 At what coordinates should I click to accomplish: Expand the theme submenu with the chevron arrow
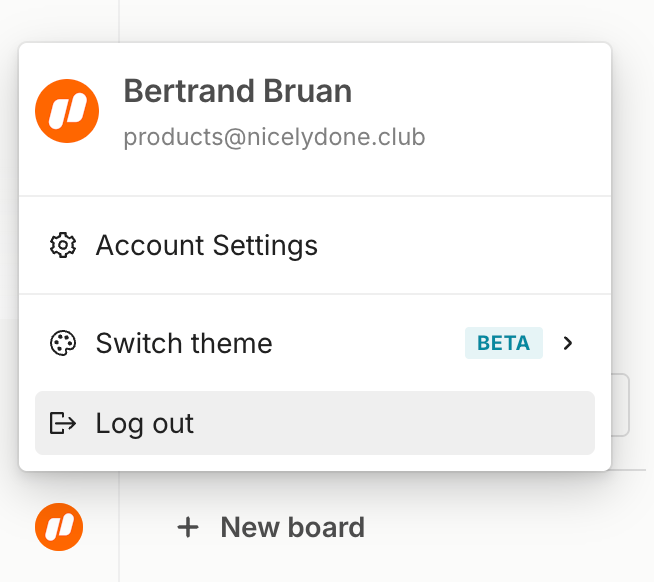click(x=568, y=344)
